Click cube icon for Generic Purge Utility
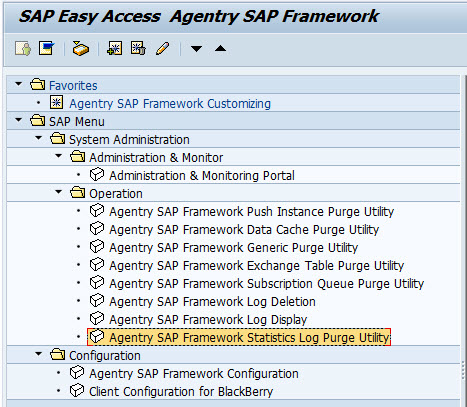 pyautogui.click(x=97, y=246)
